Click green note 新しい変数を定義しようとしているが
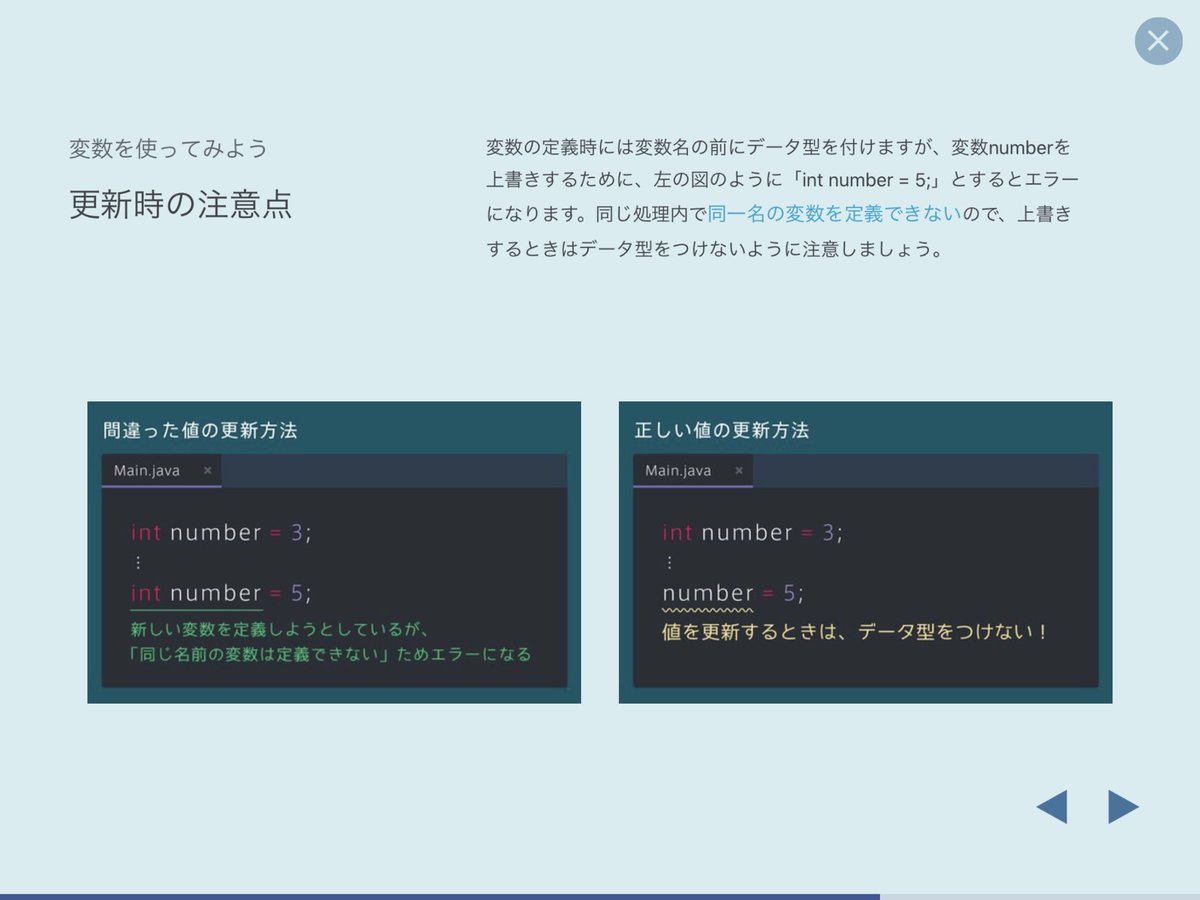This screenshot has height=900, width=1200. click(x=280, y=629)
